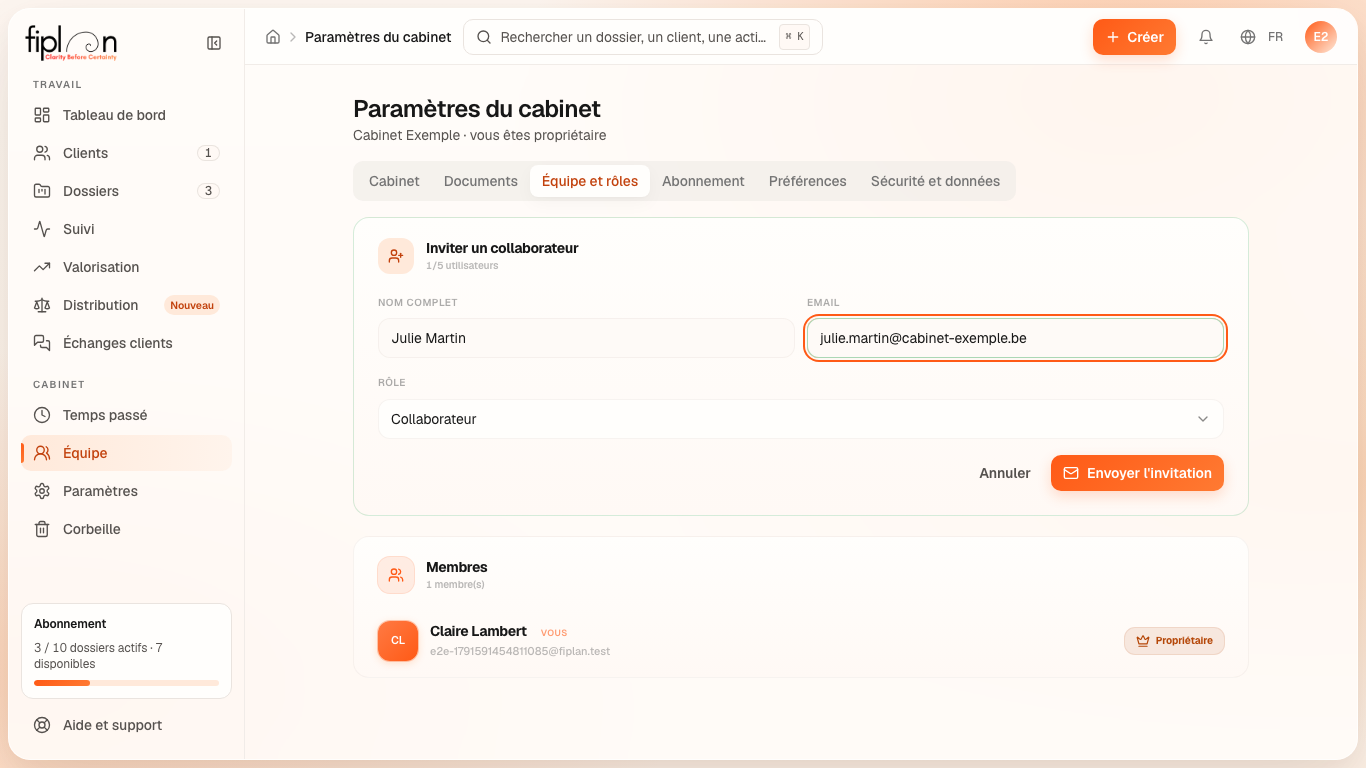
Task: Open notifications bell
Action: pos(1206,37)
